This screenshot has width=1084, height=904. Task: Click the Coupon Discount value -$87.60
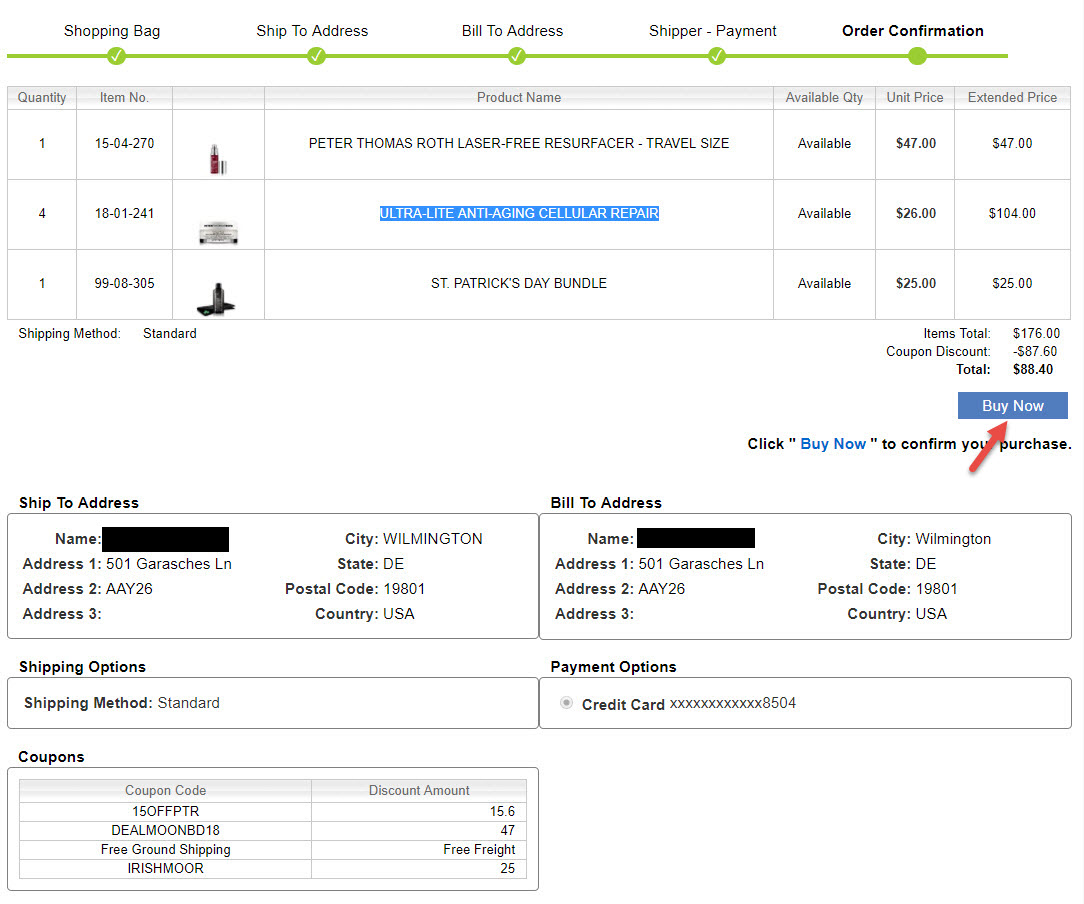pyautogui.click(x=1035, y=351)
